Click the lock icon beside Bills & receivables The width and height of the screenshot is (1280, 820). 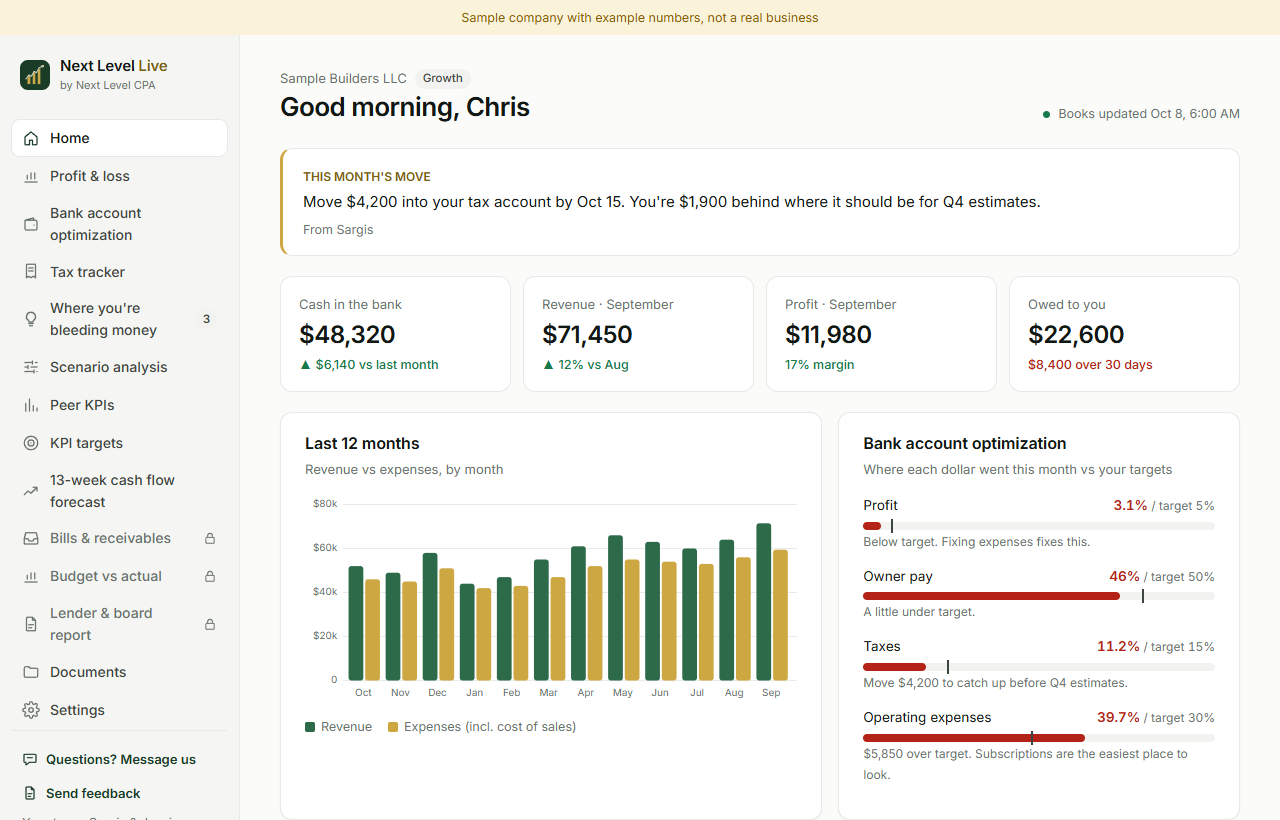pyautogui.click(x=210, y=538)
